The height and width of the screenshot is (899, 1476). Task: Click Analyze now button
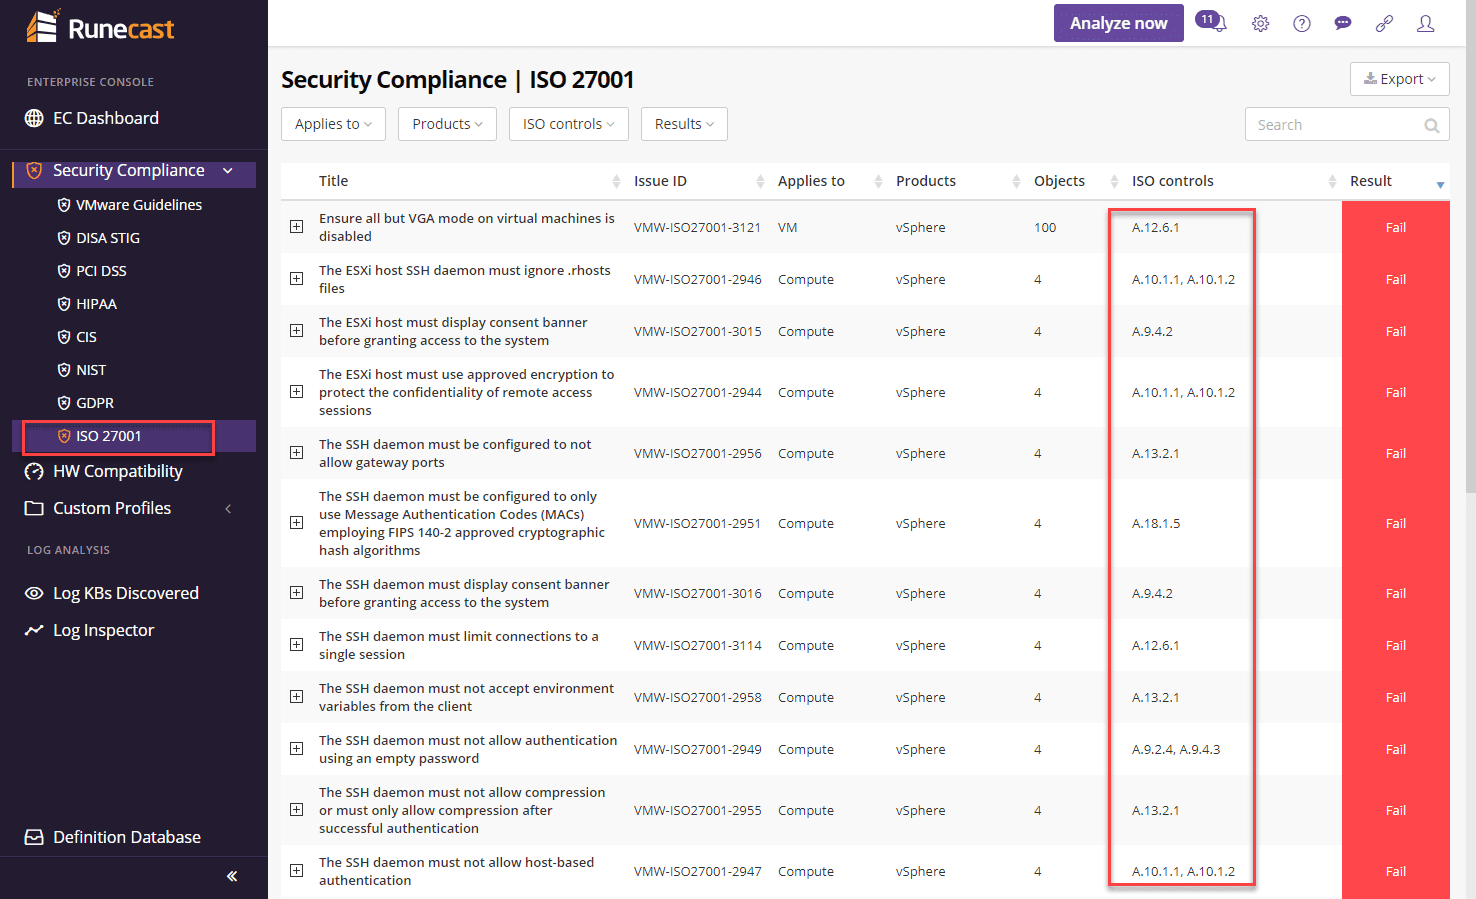pyautogui.click(x=1119, y=23)
